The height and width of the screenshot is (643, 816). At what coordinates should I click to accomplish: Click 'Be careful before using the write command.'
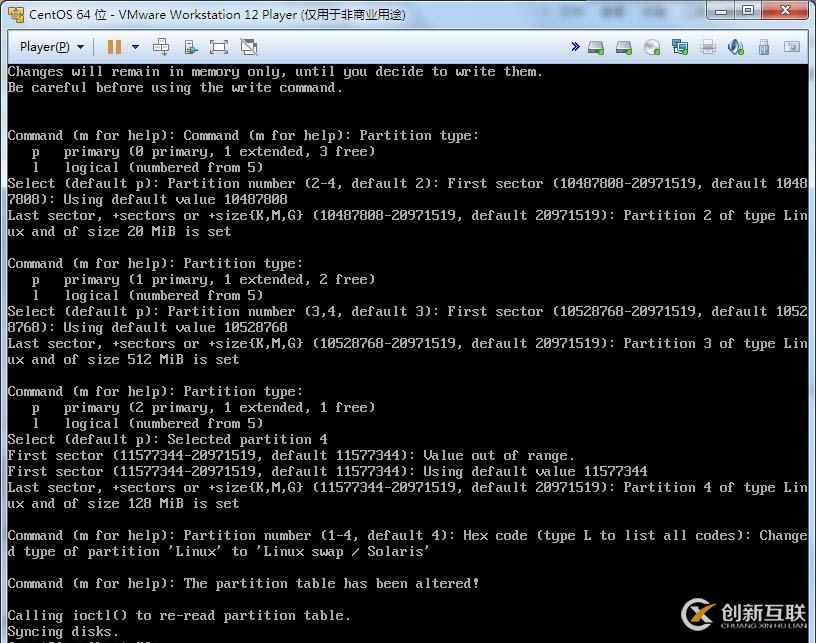[175, 87]
